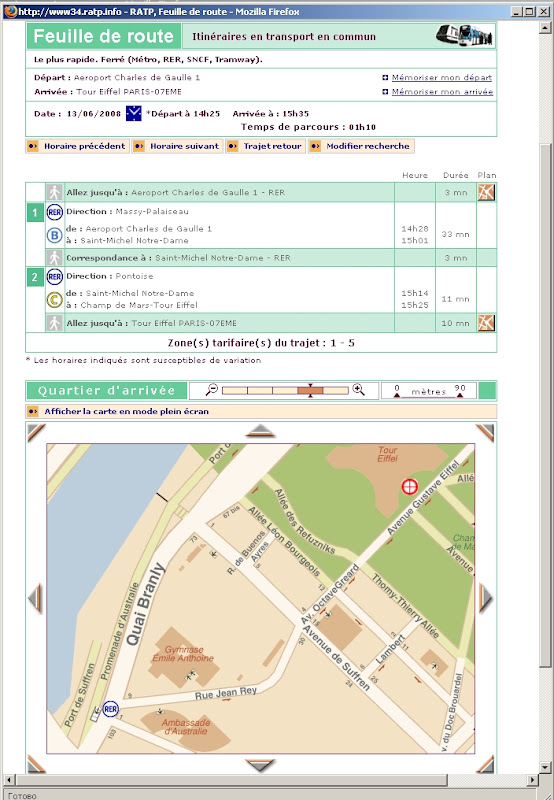
Task: Select the last segment of the zoom slider
Action: 336,390
